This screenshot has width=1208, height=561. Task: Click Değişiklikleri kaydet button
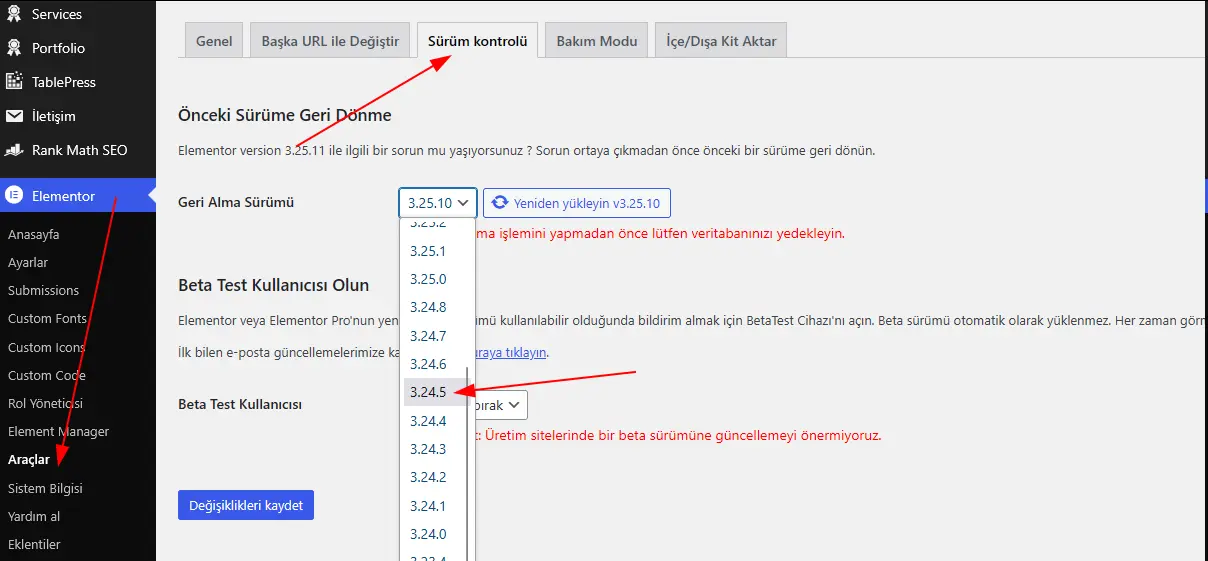coord(246,505)
